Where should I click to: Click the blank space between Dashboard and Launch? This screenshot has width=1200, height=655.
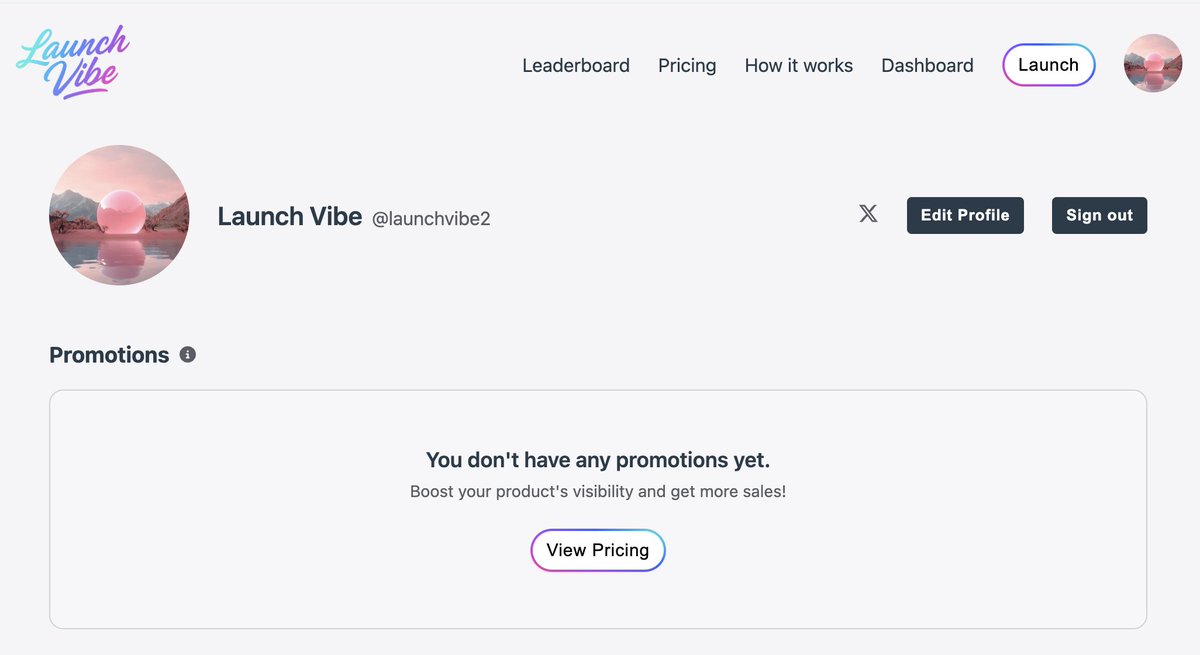point(988,66)
